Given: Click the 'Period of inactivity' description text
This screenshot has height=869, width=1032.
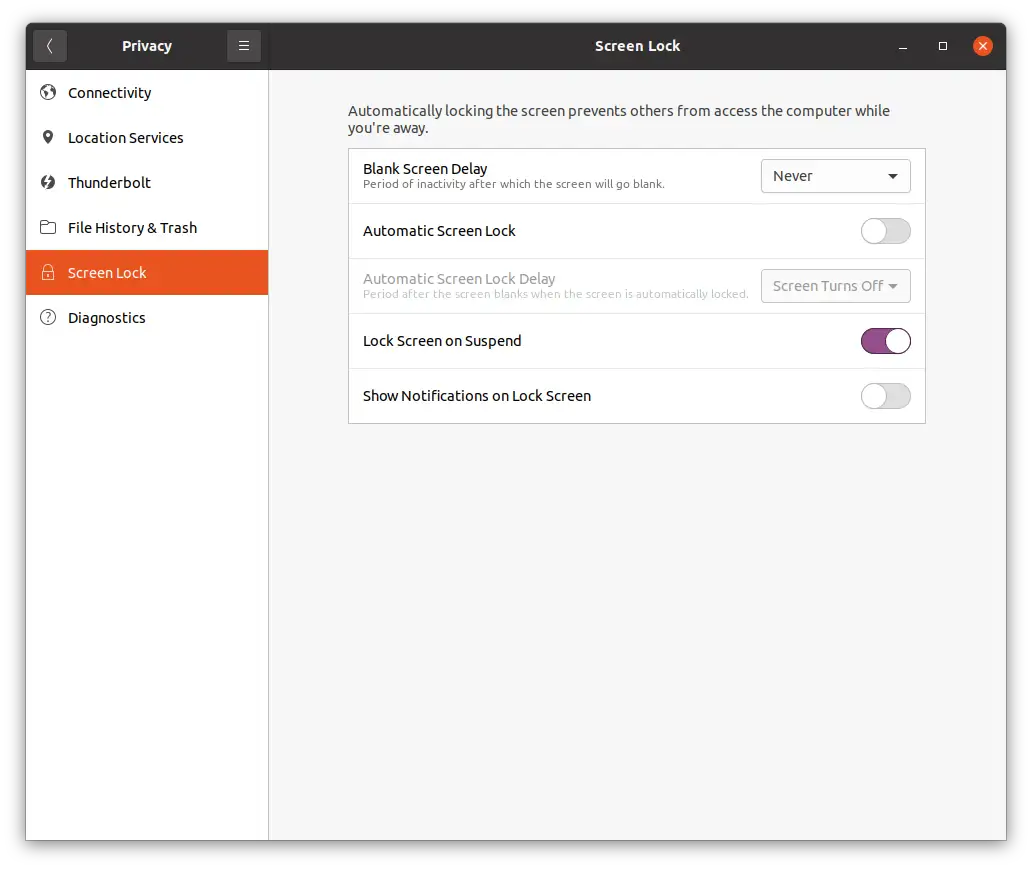Looking at the screenshot, I should coord(513,184).
